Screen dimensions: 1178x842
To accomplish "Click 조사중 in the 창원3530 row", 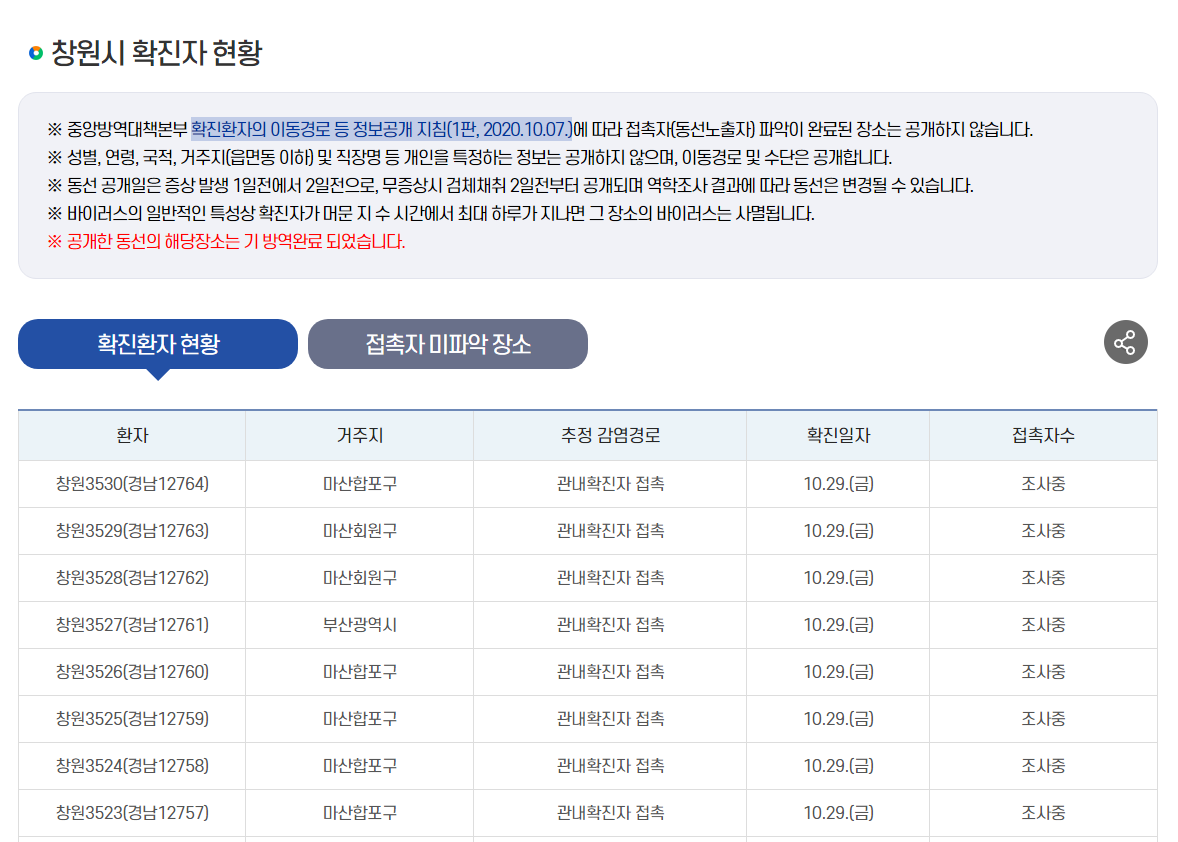I will point(1043,484).
